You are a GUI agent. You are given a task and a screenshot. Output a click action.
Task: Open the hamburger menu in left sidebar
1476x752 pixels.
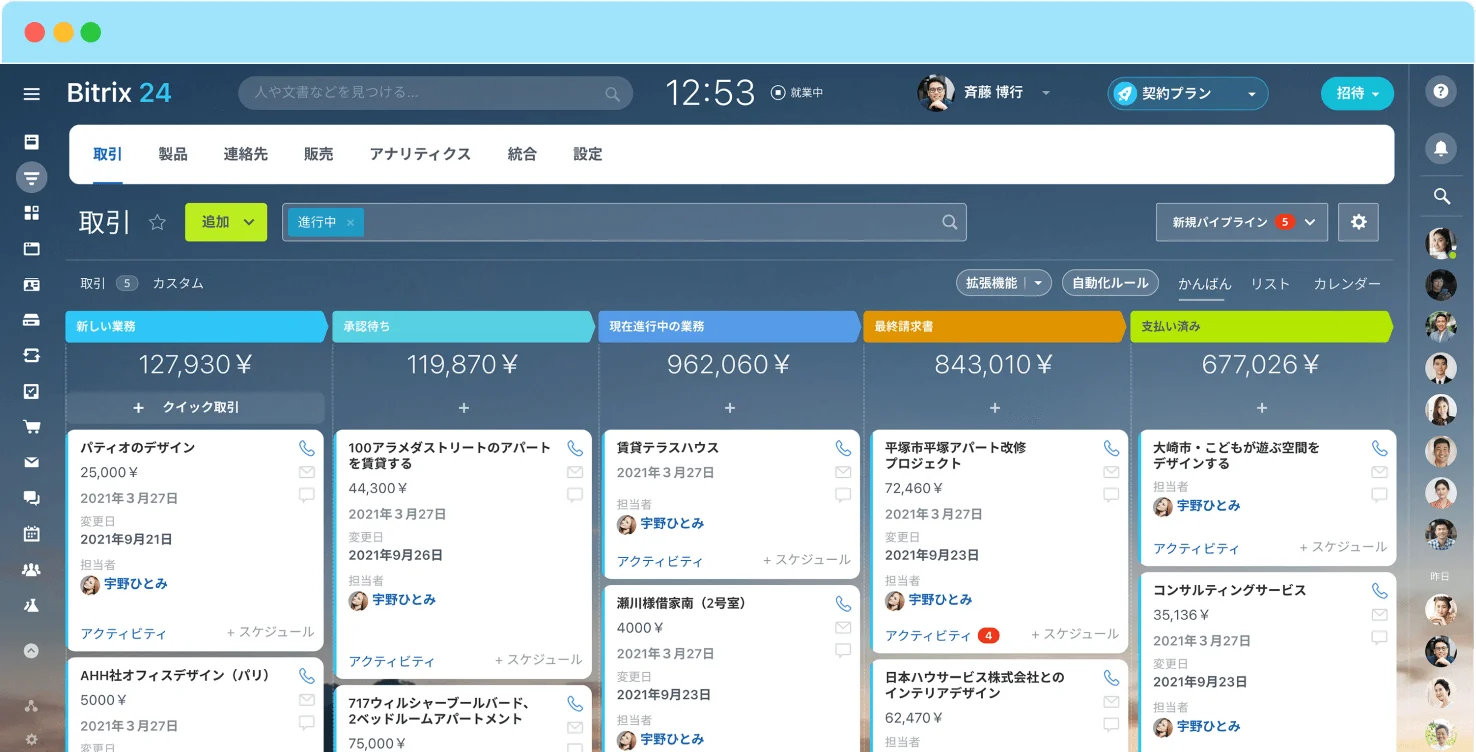click(x=32, y=94)
